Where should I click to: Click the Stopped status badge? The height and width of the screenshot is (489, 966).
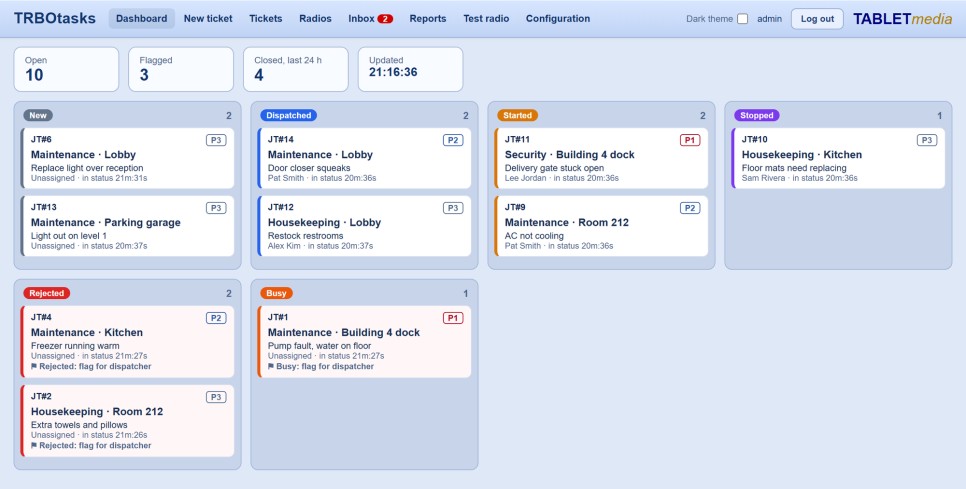coord(757,115)
